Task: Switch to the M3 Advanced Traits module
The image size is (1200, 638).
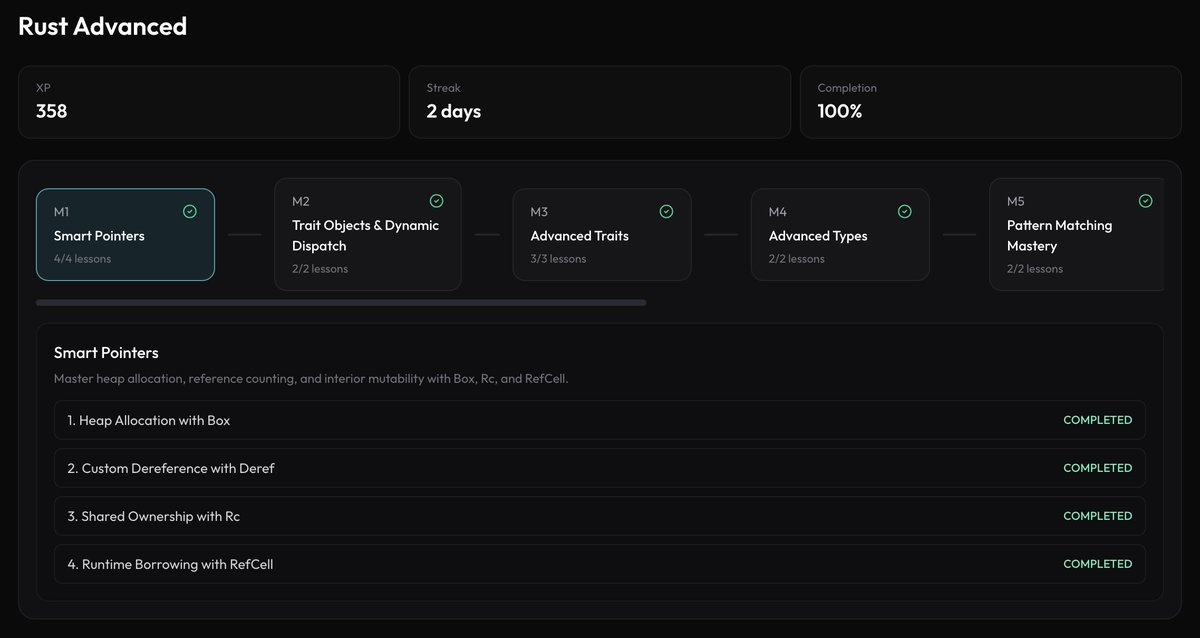Action: pyautogui.click(x=601, y=234)
